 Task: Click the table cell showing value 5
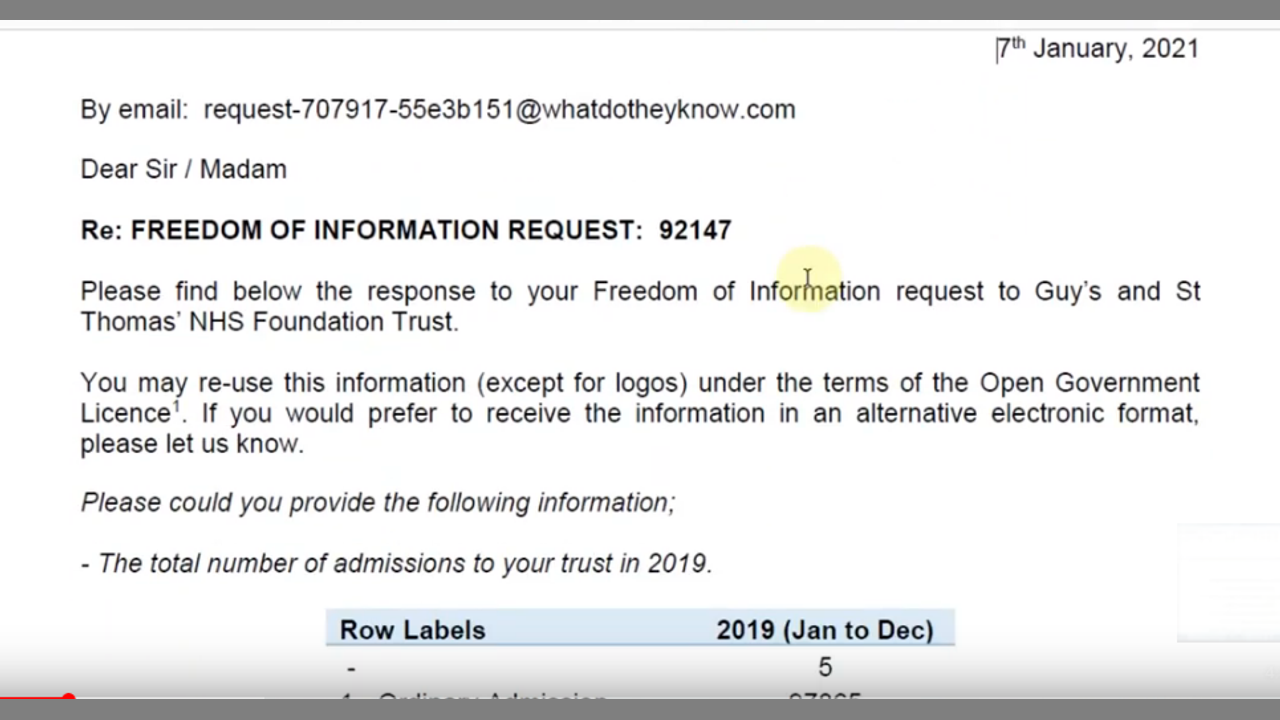[x=825, y=667]
